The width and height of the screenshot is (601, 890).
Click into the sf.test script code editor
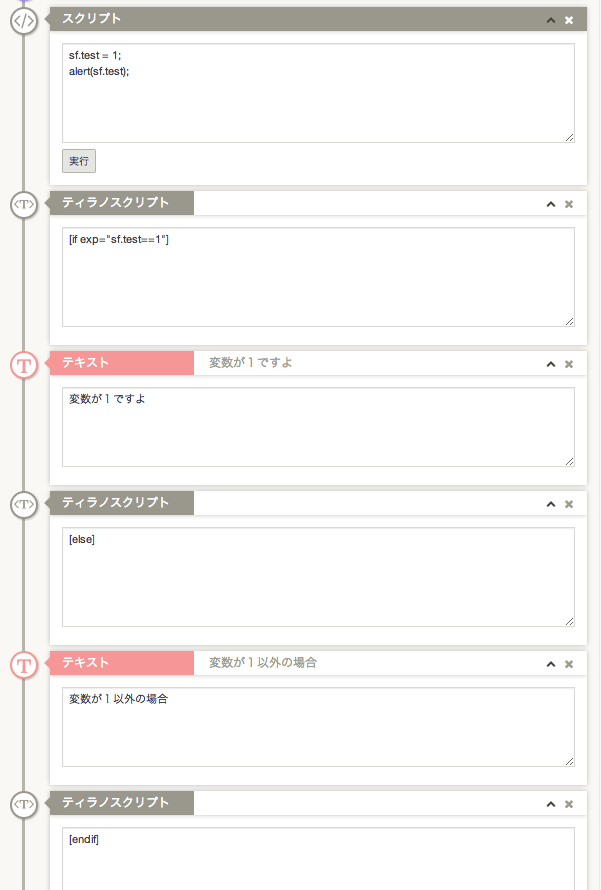(318, 92)
